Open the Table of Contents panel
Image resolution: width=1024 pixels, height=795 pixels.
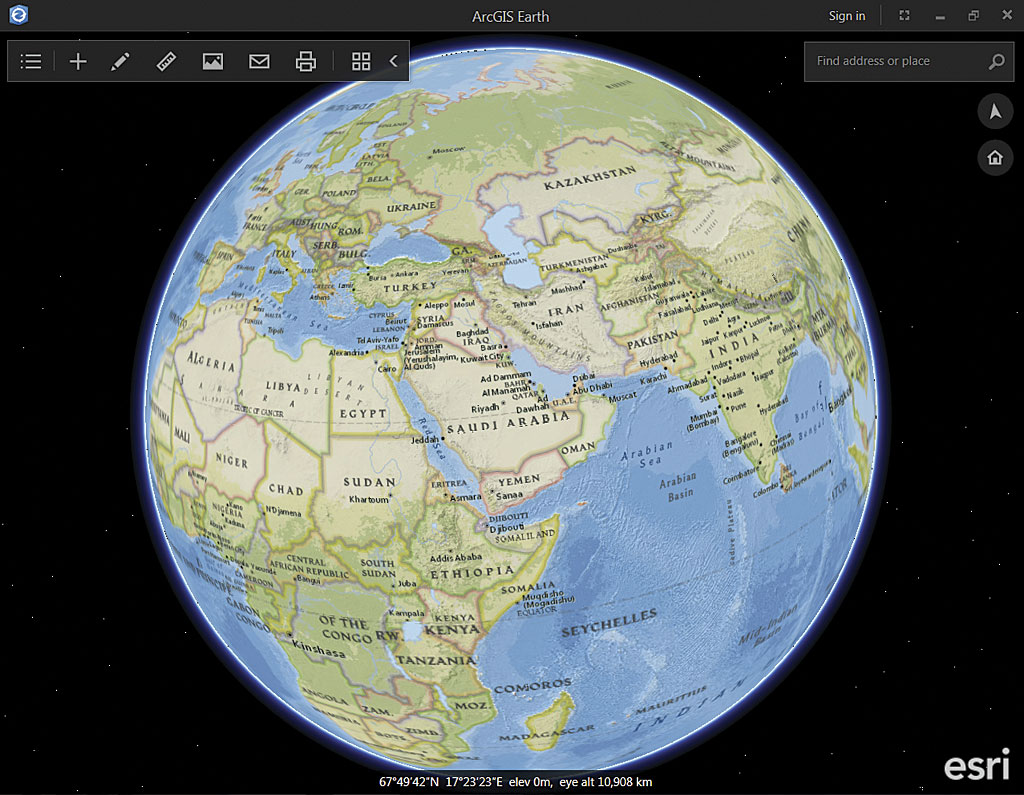click(x=30, y=61)
